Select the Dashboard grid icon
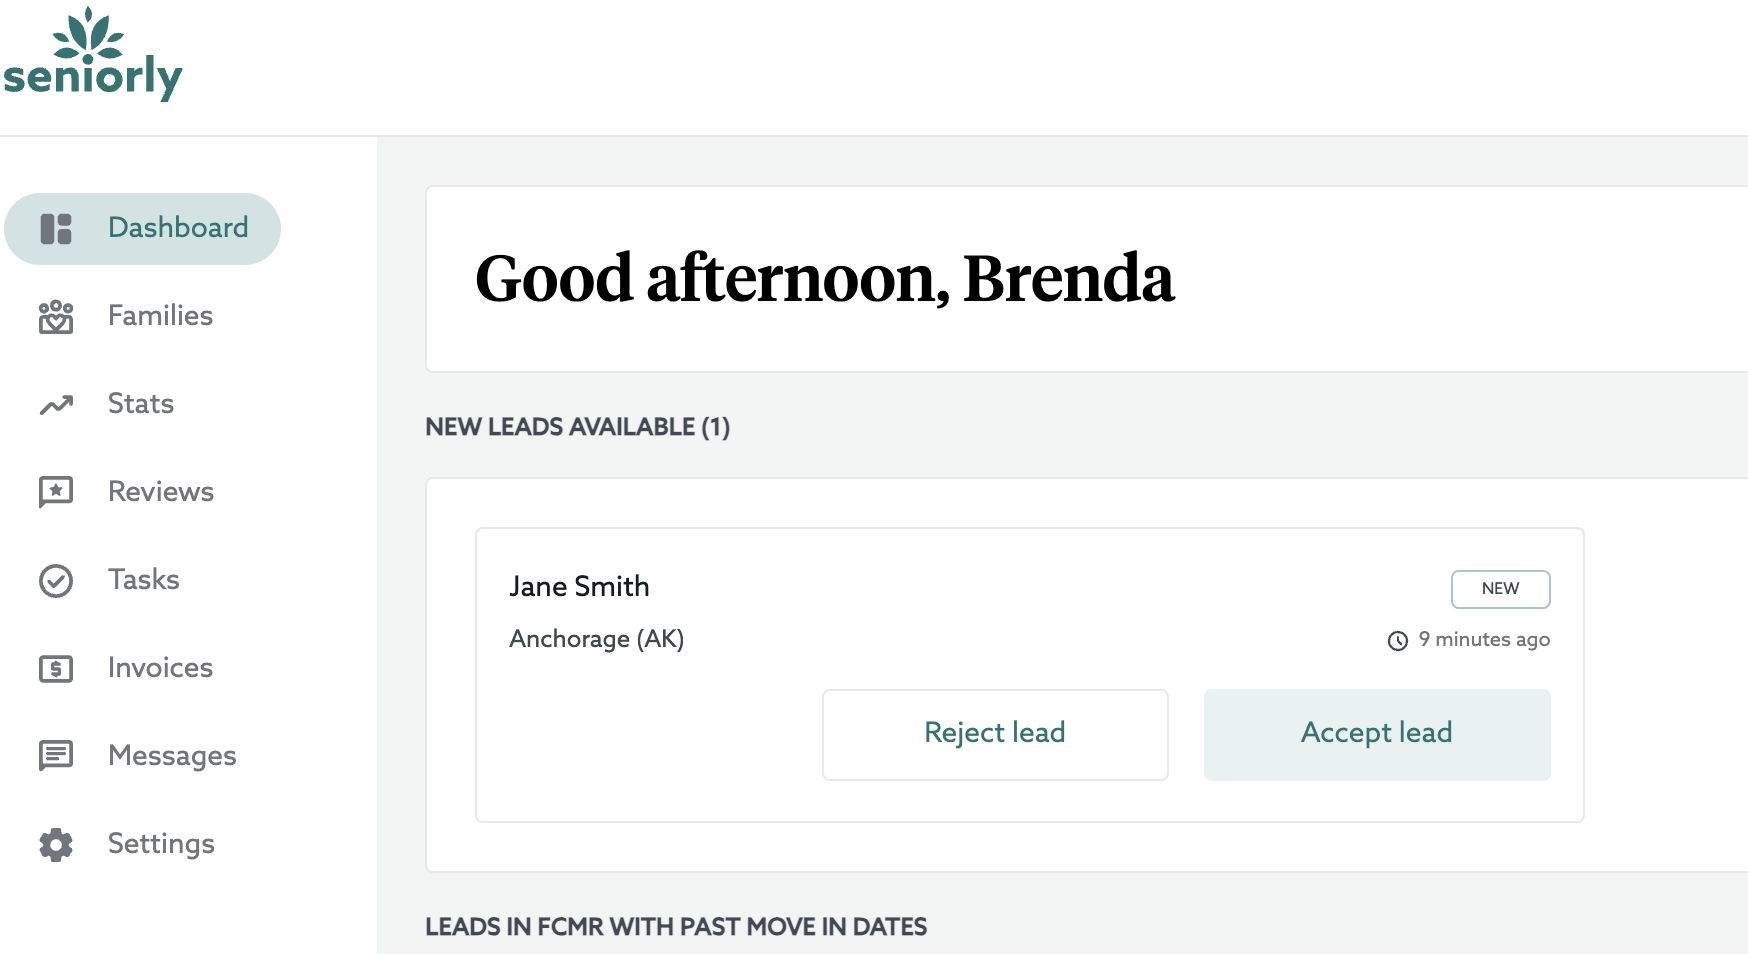 56,228
